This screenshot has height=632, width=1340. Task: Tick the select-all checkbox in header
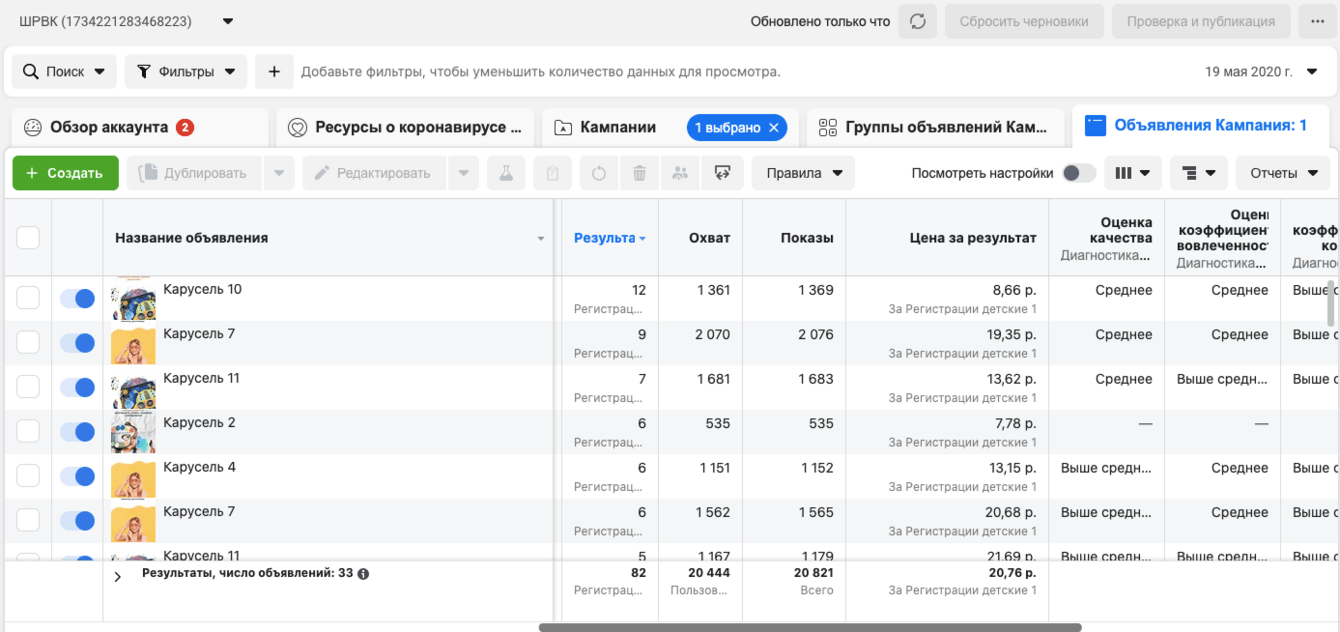pyautogui.click(x=28, y=238)
